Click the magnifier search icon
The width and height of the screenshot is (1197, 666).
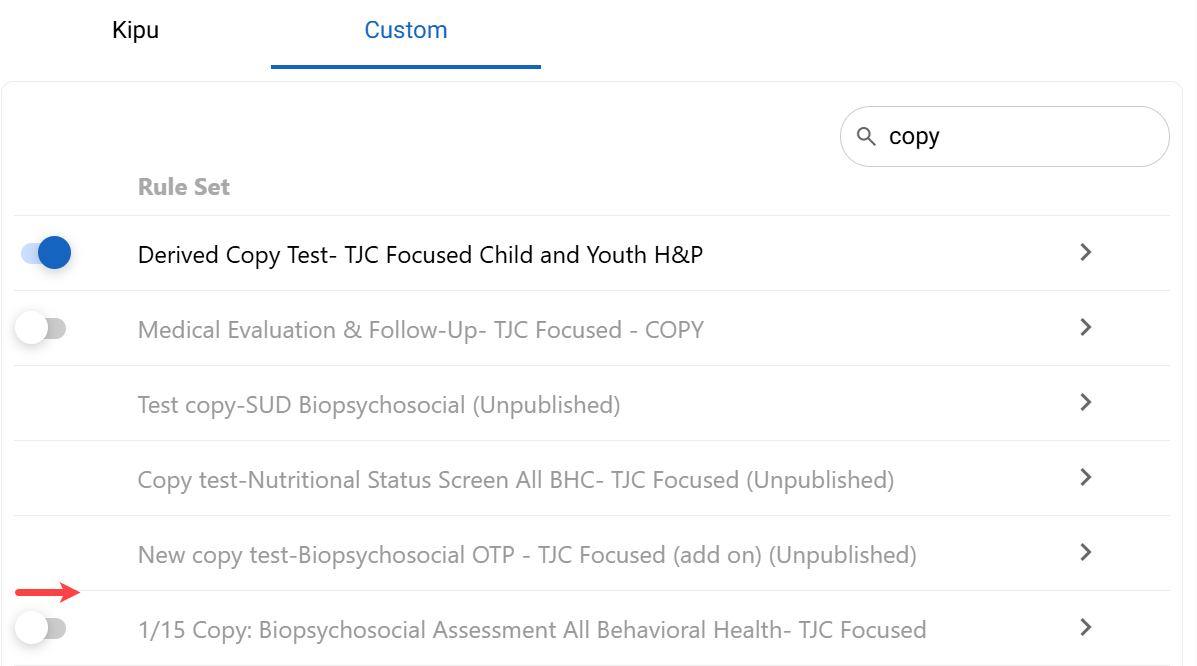tap(866, 136)
